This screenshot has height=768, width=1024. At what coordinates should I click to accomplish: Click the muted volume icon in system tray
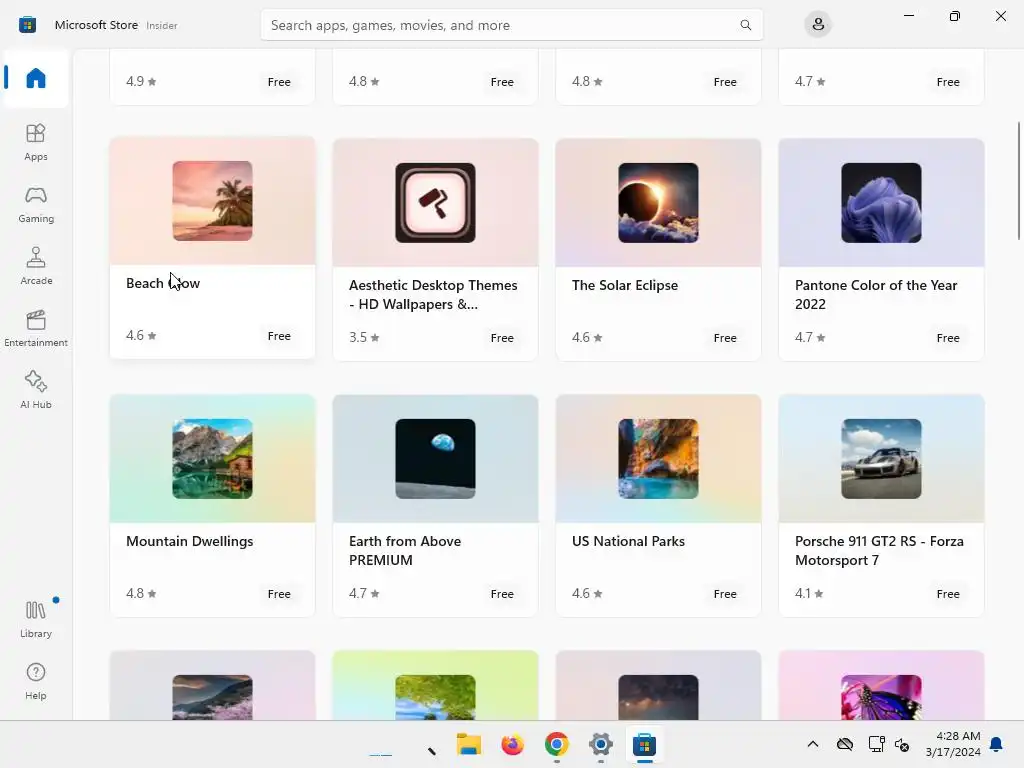(902, 744)
